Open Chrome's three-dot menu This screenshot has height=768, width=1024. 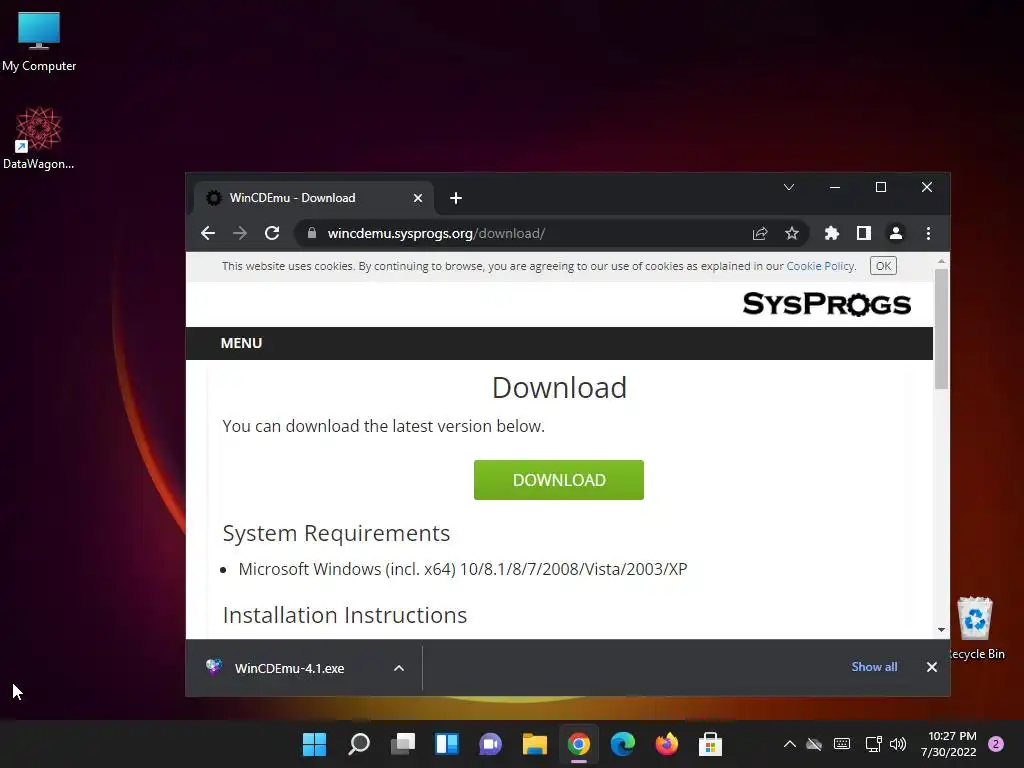[928, 233]
